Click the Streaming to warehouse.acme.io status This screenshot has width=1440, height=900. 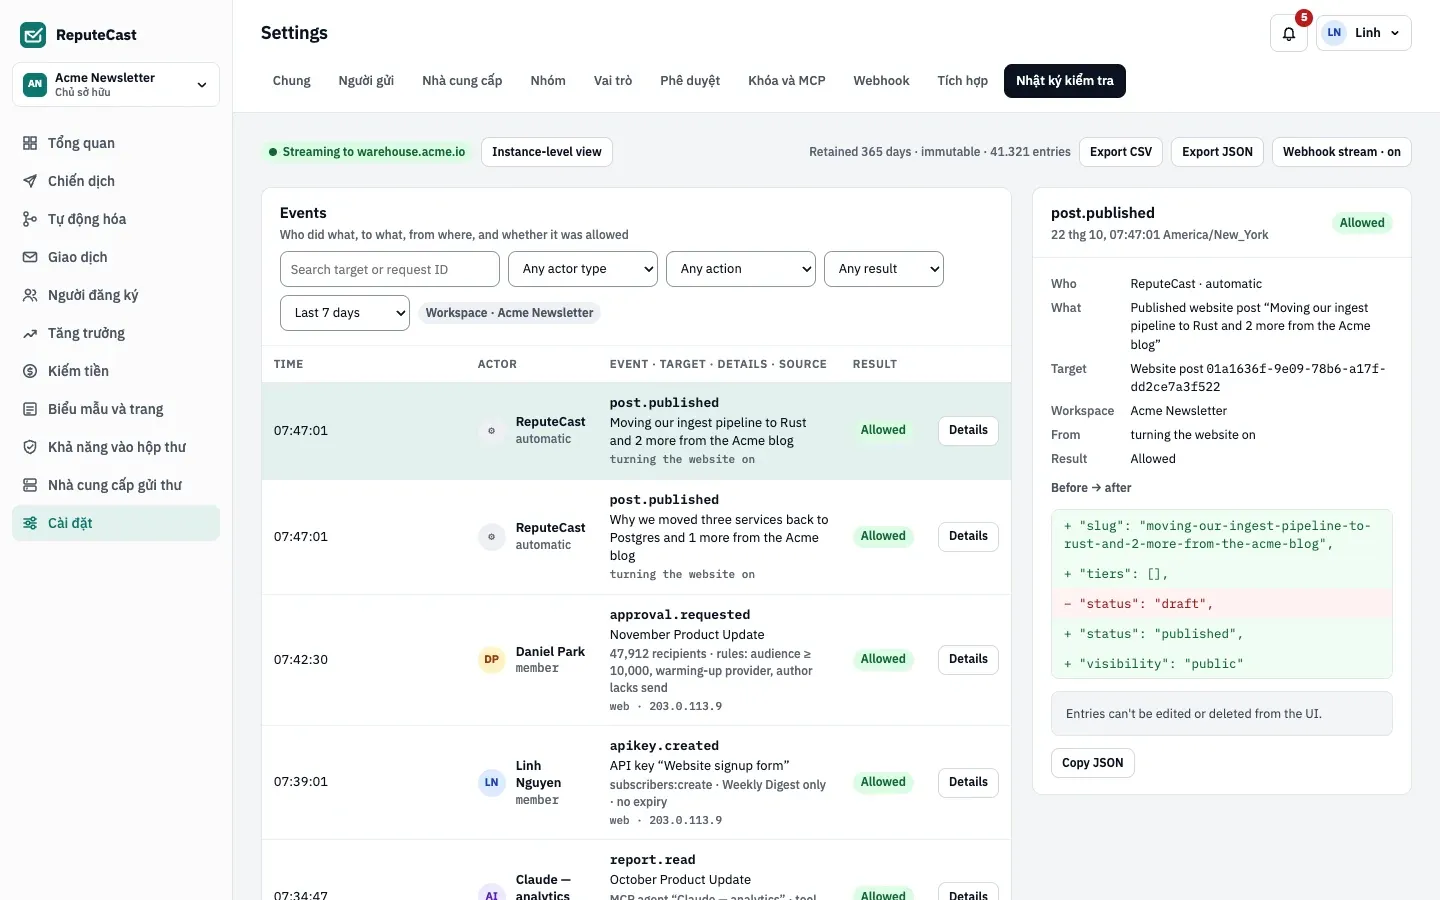[367, 152]
